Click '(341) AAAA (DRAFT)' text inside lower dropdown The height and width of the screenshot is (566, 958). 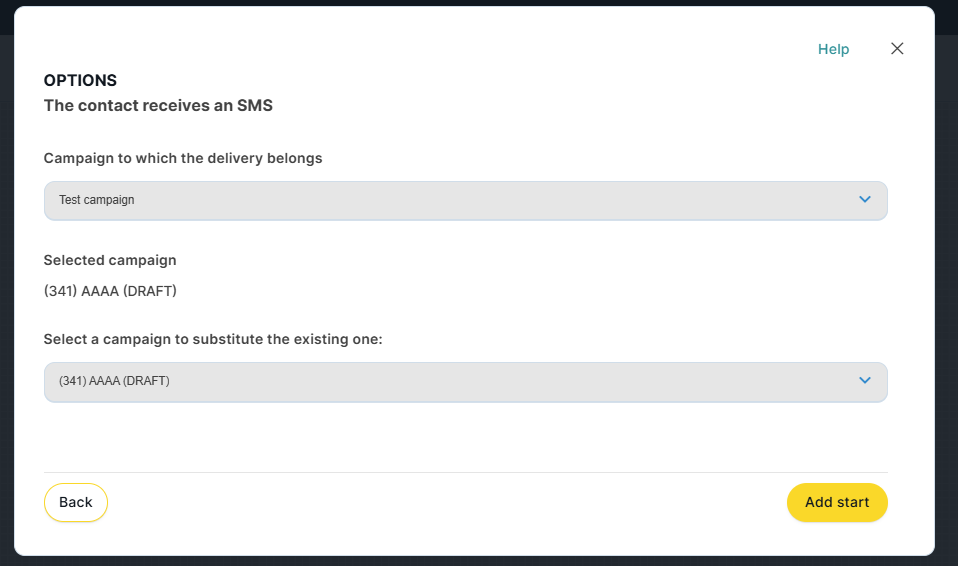click(x=114, y=381)
